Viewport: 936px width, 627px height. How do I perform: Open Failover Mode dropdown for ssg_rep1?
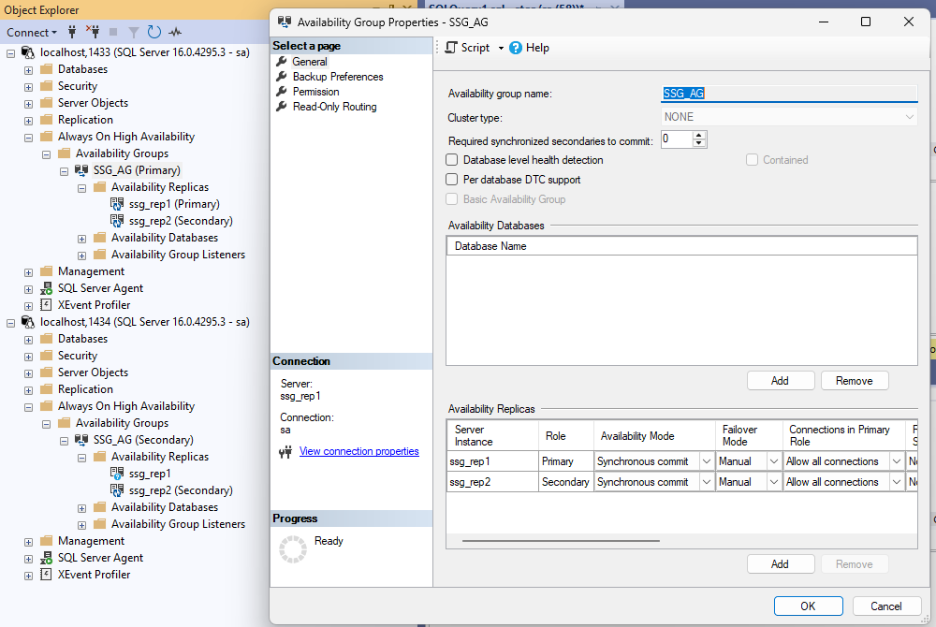coord(774,462)
